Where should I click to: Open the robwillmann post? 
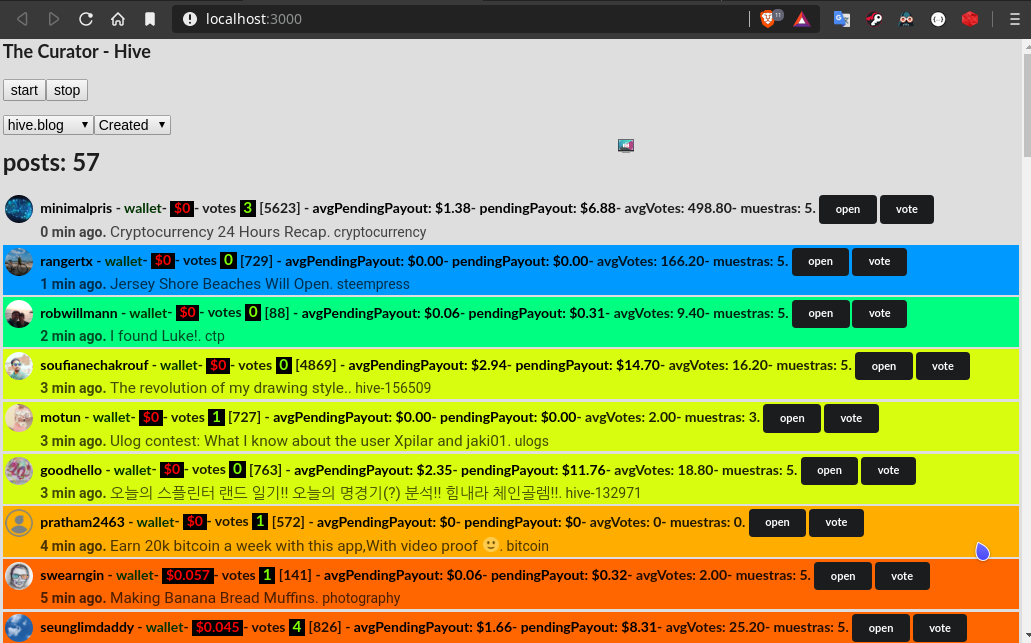(x=821, y=314)
